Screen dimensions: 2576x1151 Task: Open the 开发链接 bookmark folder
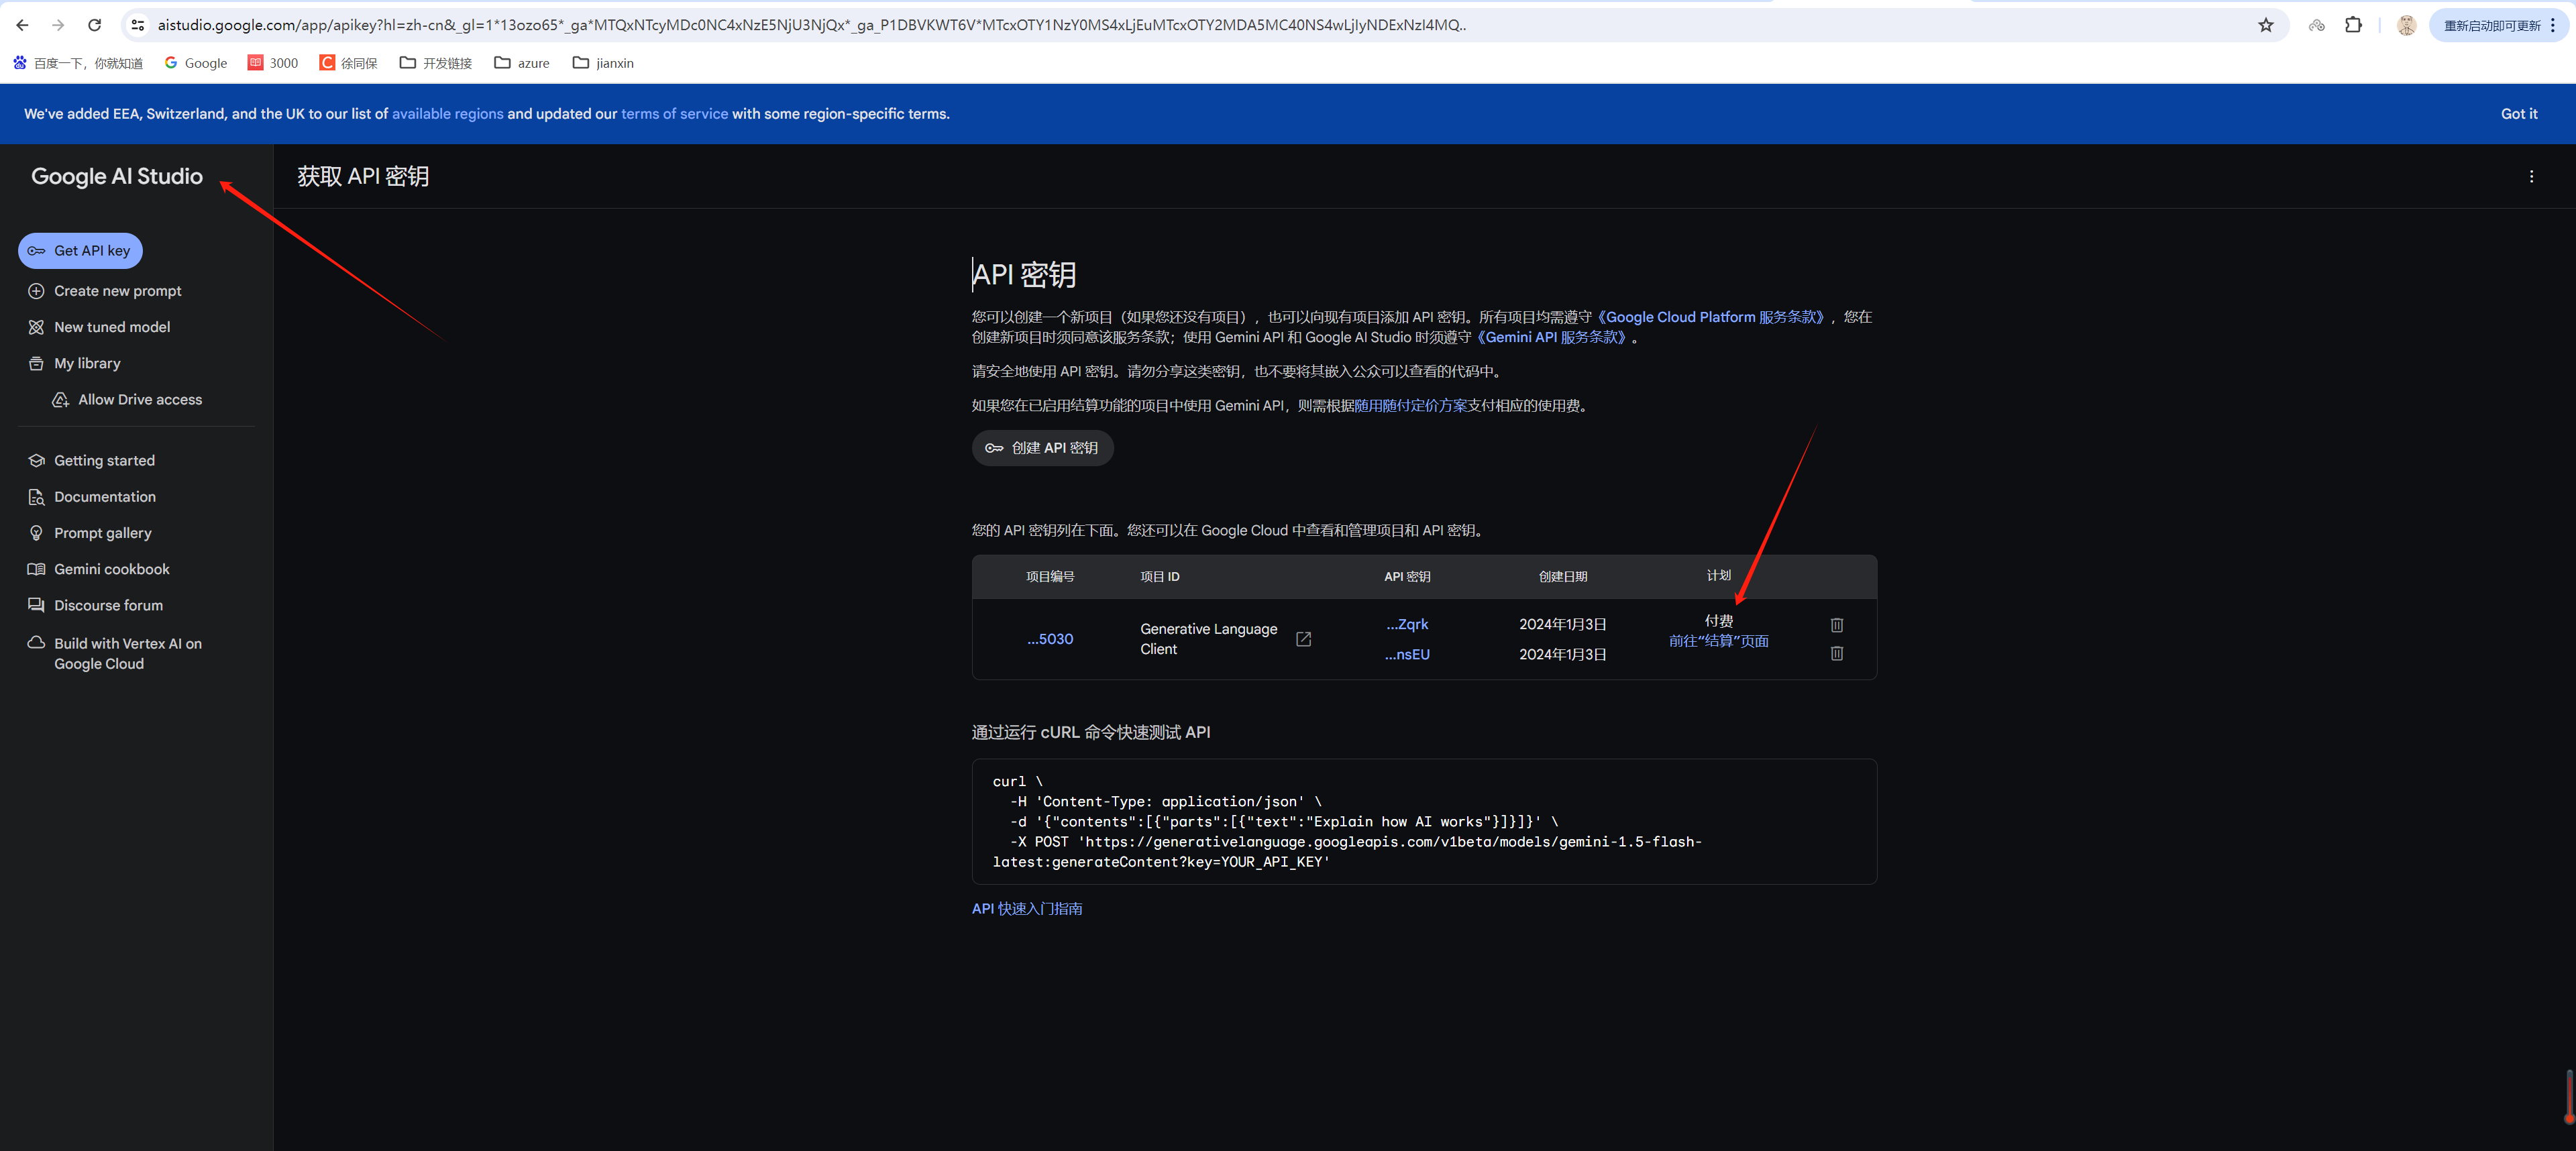click(x=434, y=62)
